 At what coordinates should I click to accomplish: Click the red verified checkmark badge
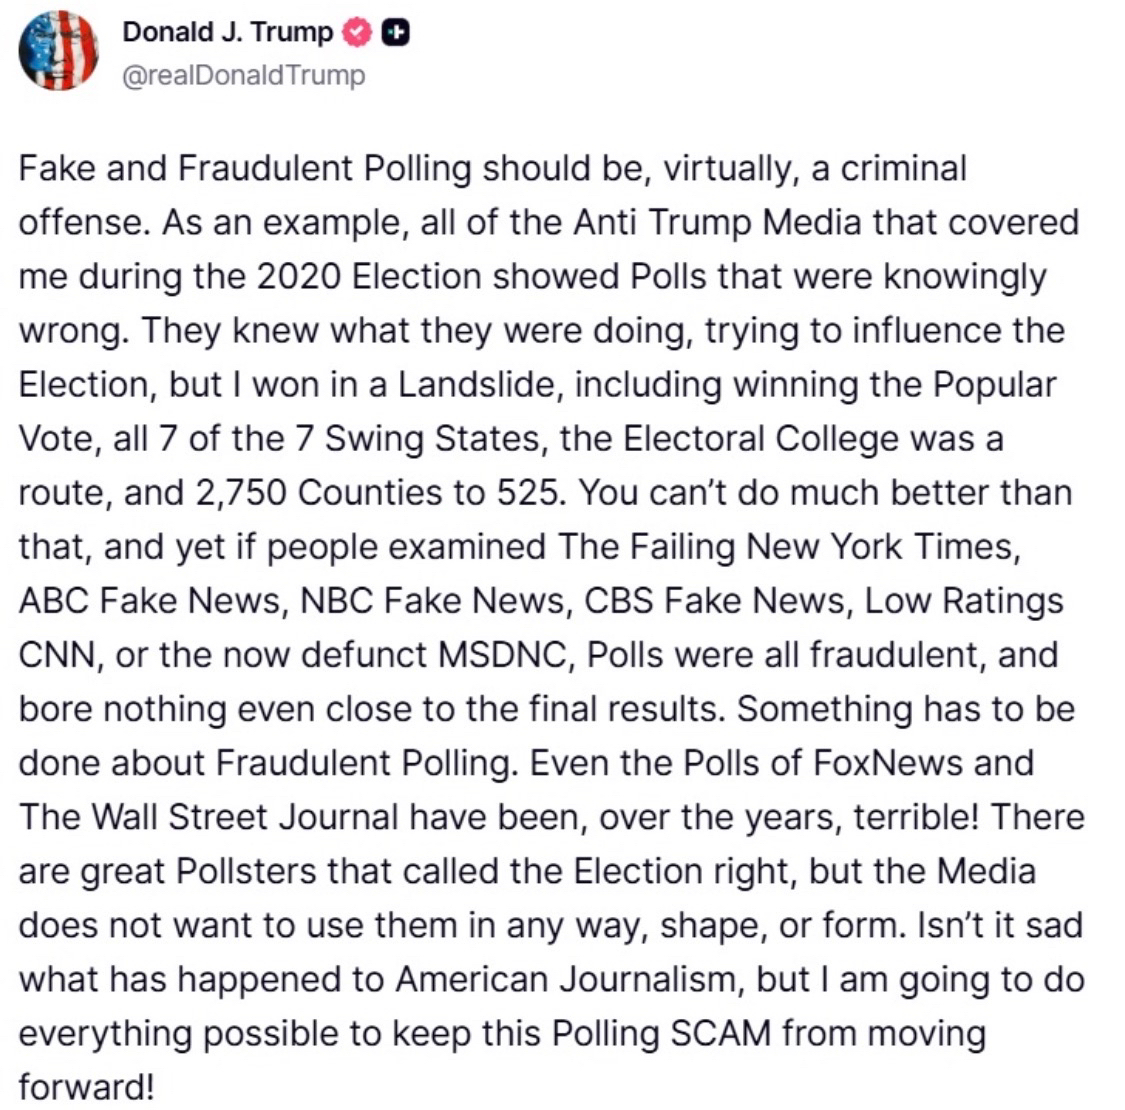[x=357, y=33]
